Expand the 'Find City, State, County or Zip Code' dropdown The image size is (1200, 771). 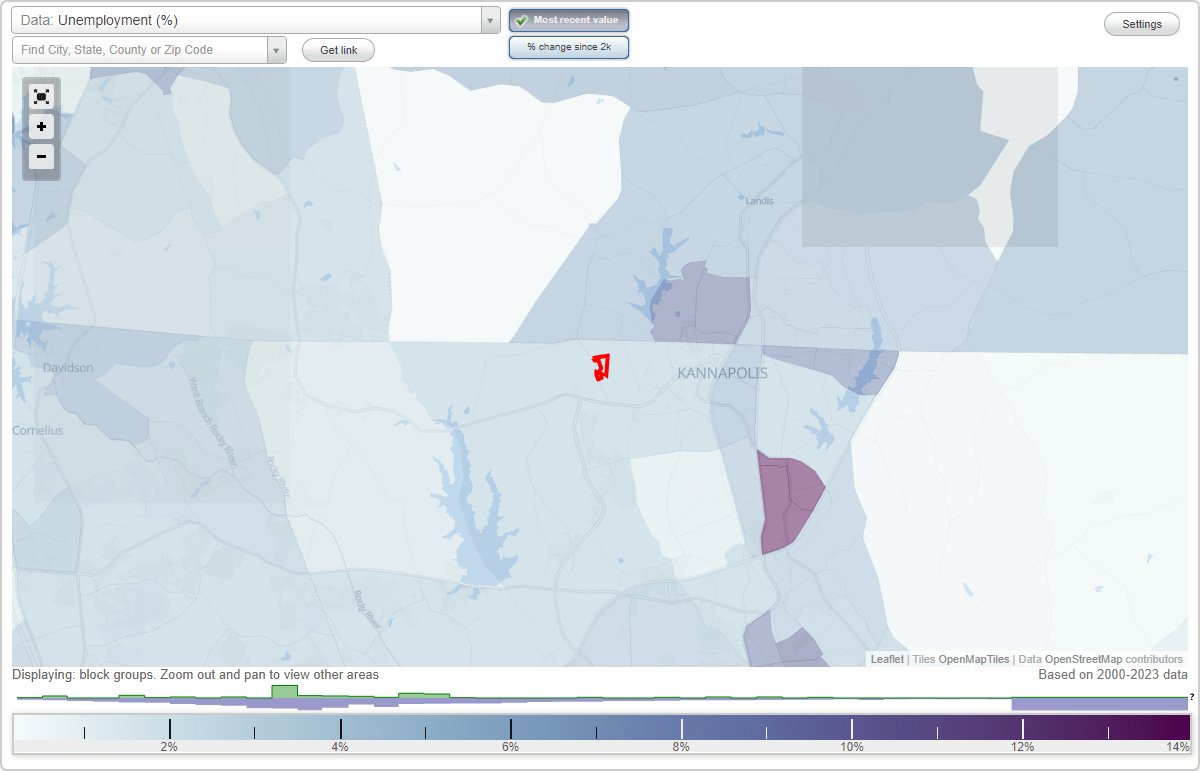(x=276, y=49)
